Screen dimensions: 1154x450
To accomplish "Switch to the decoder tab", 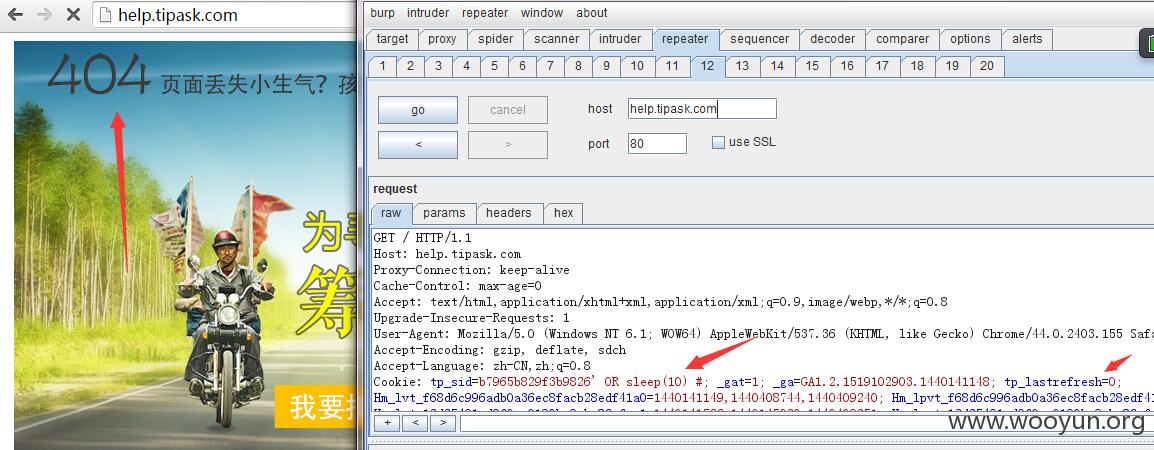I will click(832, 39).
